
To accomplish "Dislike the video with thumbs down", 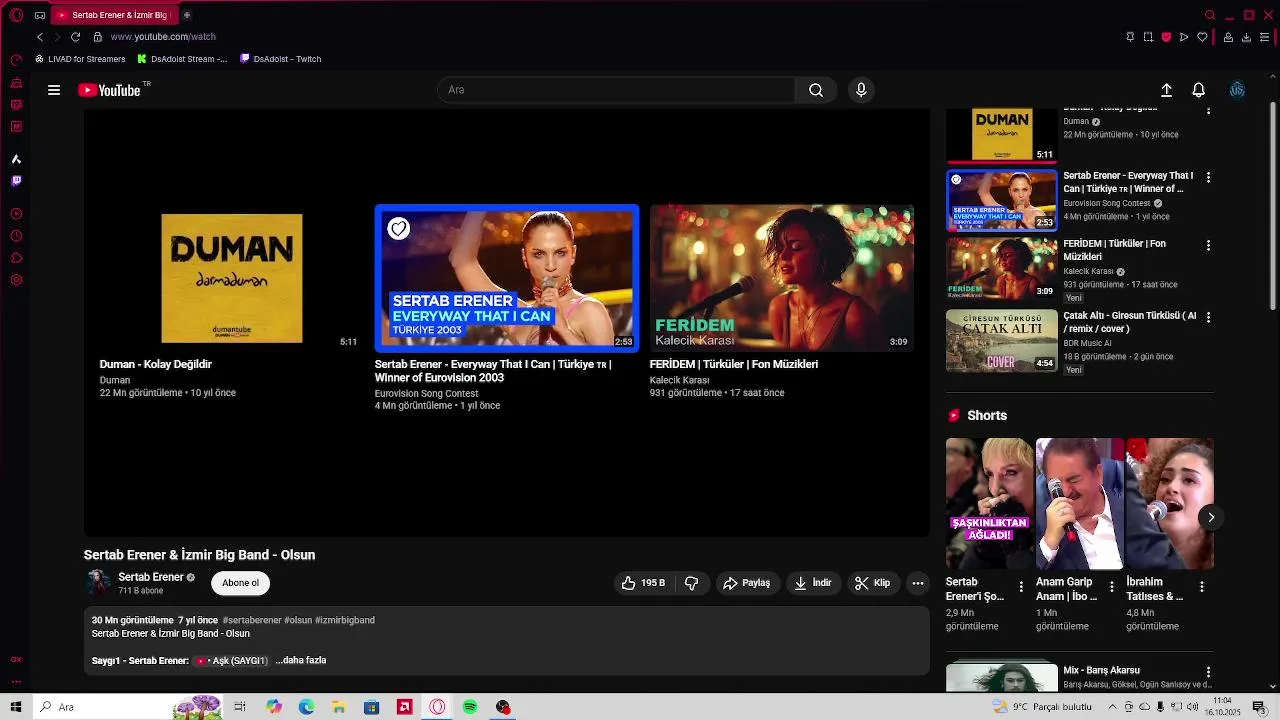I will 691,583.
